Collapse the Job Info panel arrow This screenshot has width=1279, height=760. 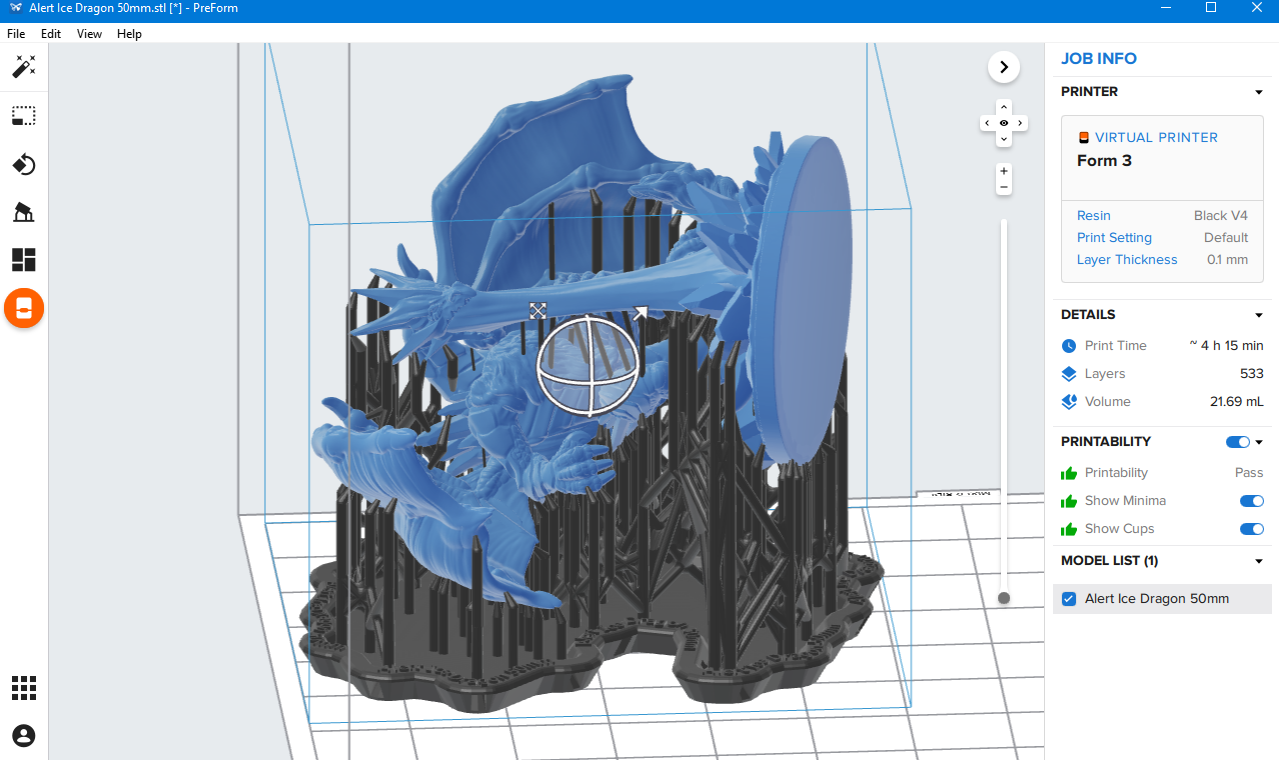[x=1004, y=67]
